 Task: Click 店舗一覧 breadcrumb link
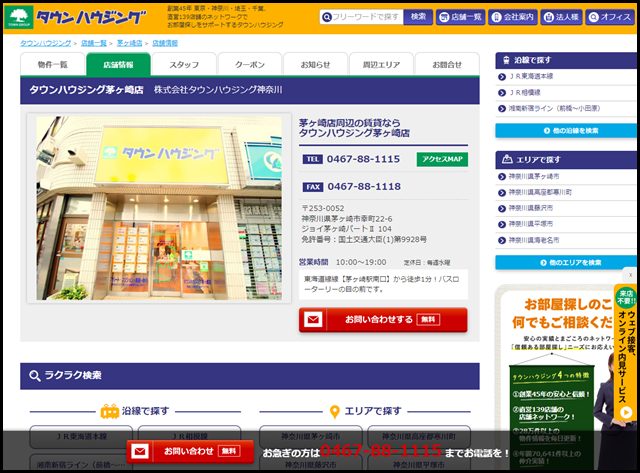click(94, 43)
